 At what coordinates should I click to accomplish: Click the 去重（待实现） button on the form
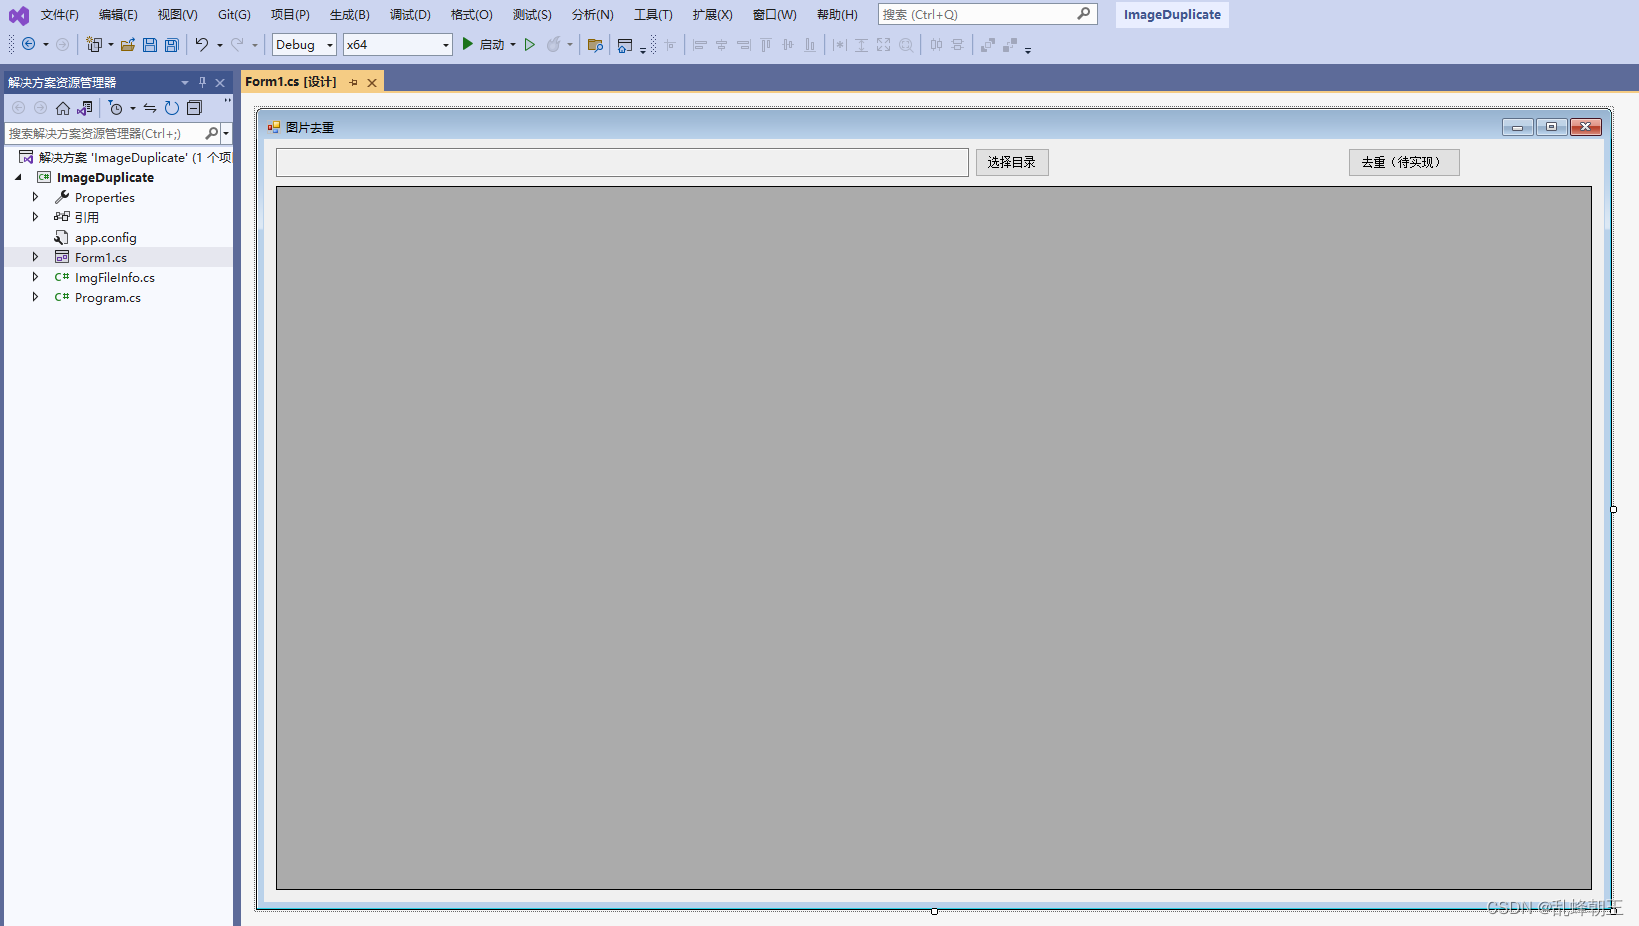tap(1404, 162)
